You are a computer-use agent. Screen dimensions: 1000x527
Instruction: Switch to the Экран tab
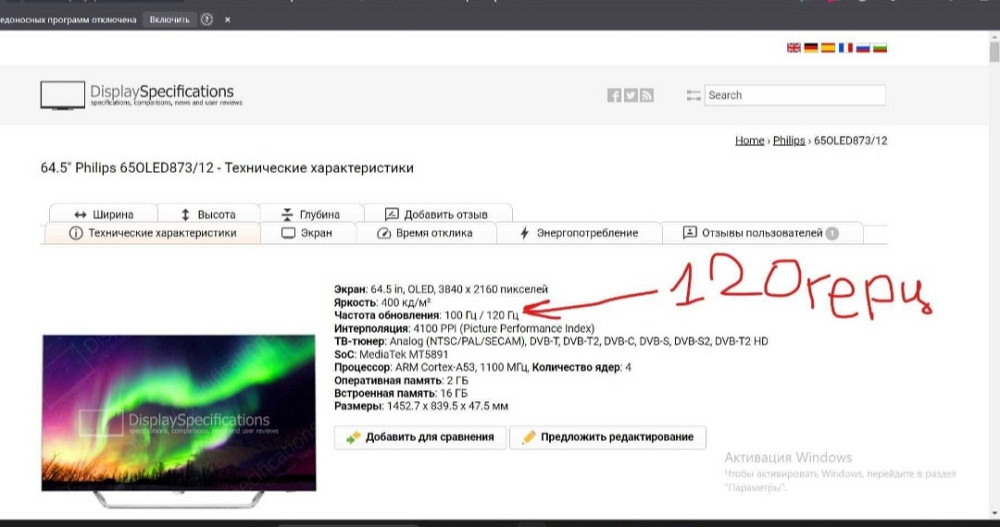click(308, 233)
